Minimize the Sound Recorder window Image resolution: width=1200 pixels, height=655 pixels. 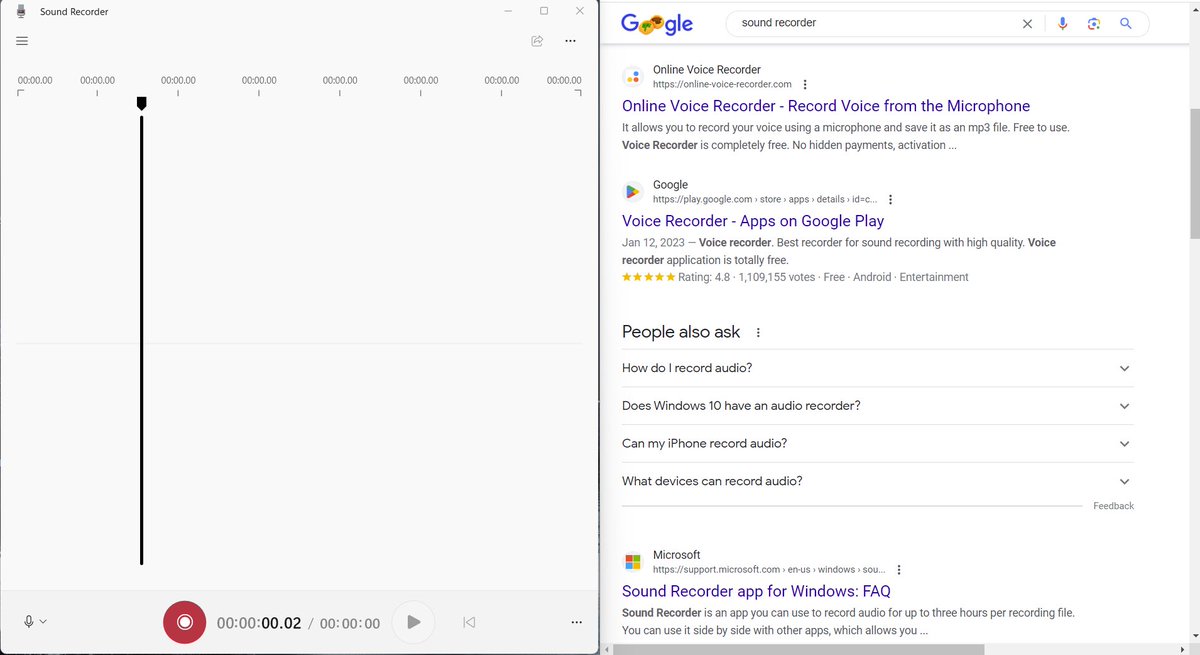click(509, 11)
